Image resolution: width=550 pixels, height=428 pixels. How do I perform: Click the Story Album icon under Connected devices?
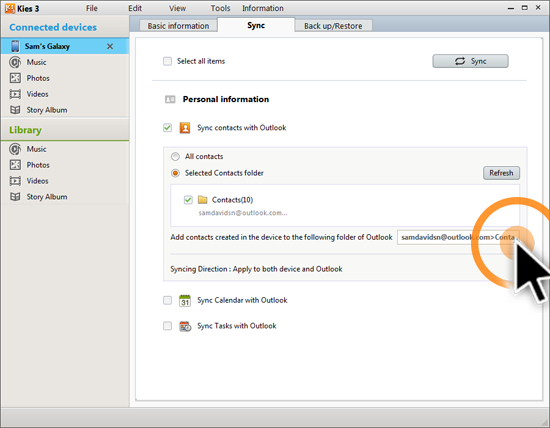point(15,110)
